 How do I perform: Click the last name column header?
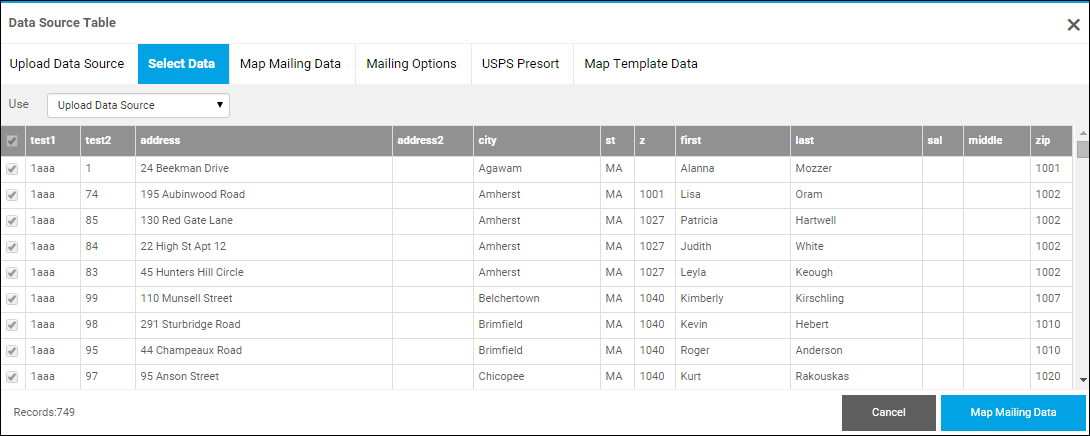855,141
